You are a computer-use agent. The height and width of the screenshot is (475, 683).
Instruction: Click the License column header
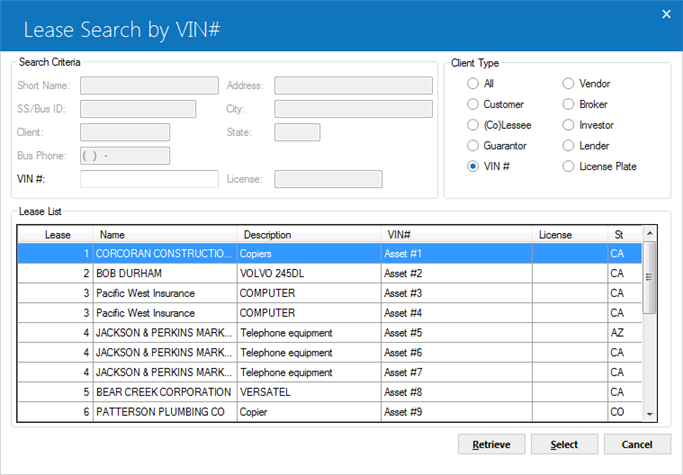(570, 235)
